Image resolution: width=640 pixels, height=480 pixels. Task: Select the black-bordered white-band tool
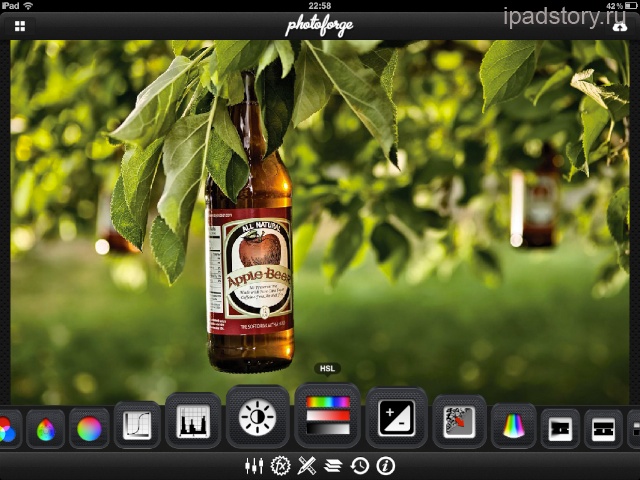tap(603, 429)
